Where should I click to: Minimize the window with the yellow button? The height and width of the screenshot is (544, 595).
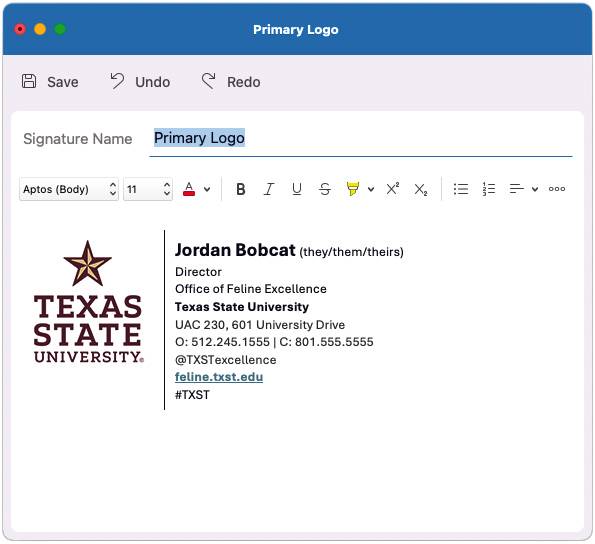coord(40,29)
